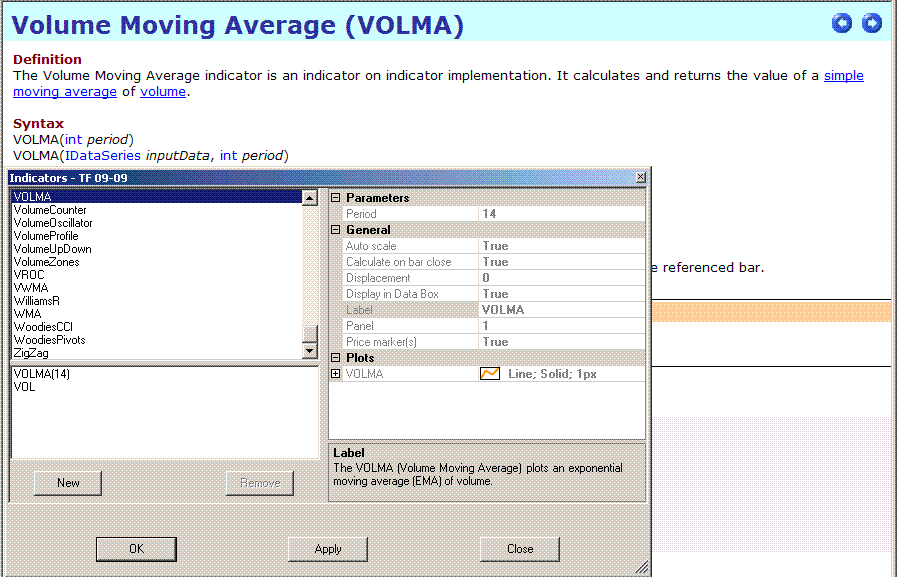Screen dimensions: 897x577
Task: Select VolumeUpDown in the list
Action: pyautogui.click(x=157, y=249)
